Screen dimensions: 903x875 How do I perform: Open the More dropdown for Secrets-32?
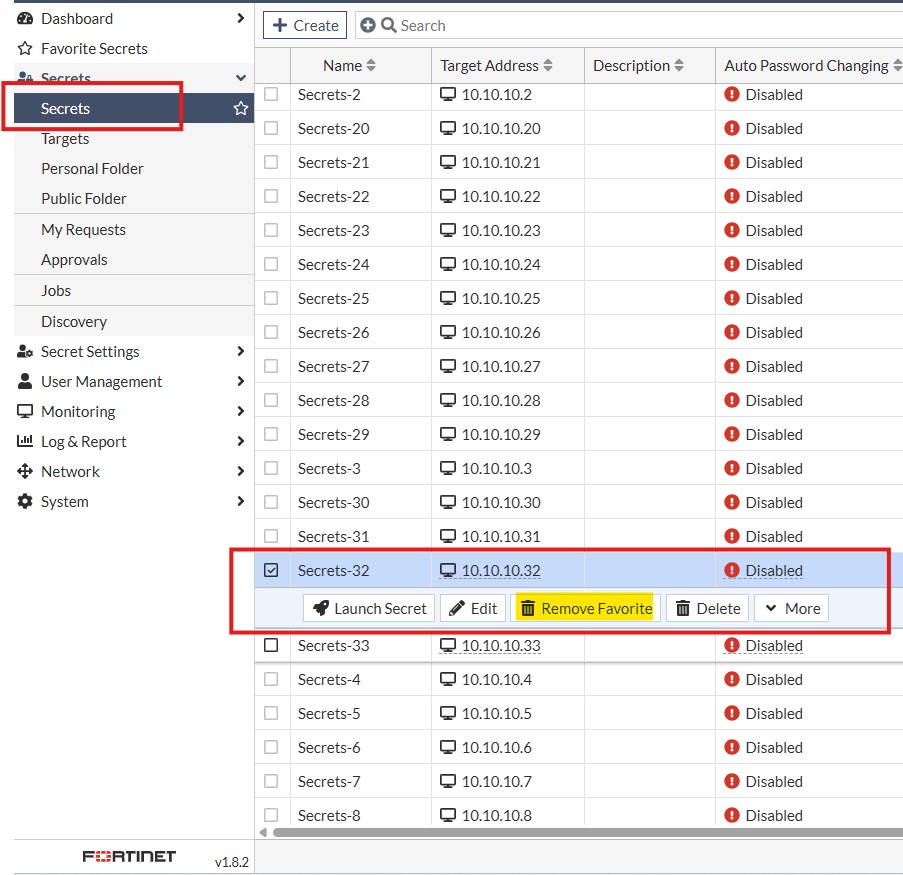[x=791, y=608]
